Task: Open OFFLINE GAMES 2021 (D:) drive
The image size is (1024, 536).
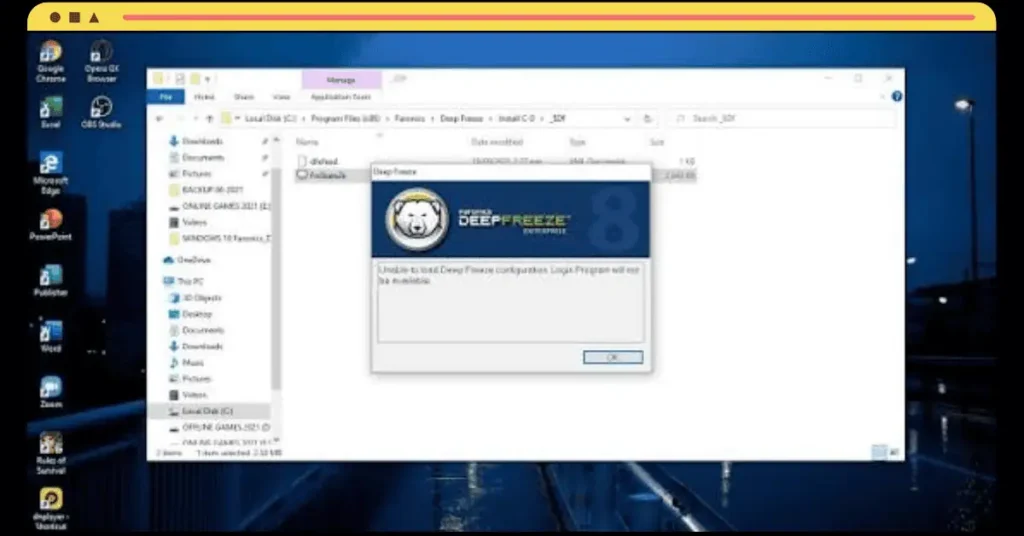Action: 219,427
